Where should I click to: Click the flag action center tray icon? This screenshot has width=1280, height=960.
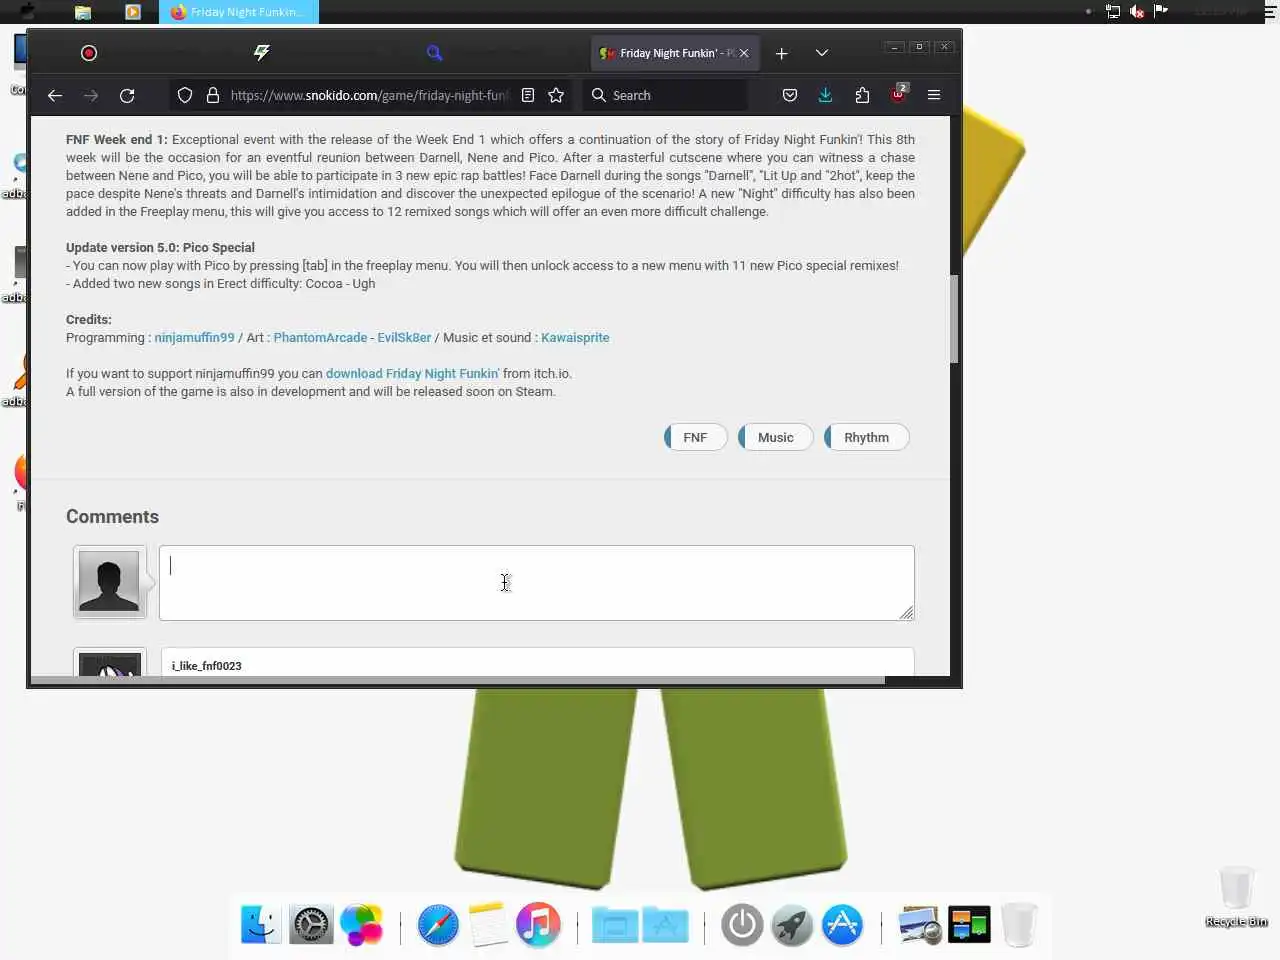pyautogui.click(x=1161, y=11)
